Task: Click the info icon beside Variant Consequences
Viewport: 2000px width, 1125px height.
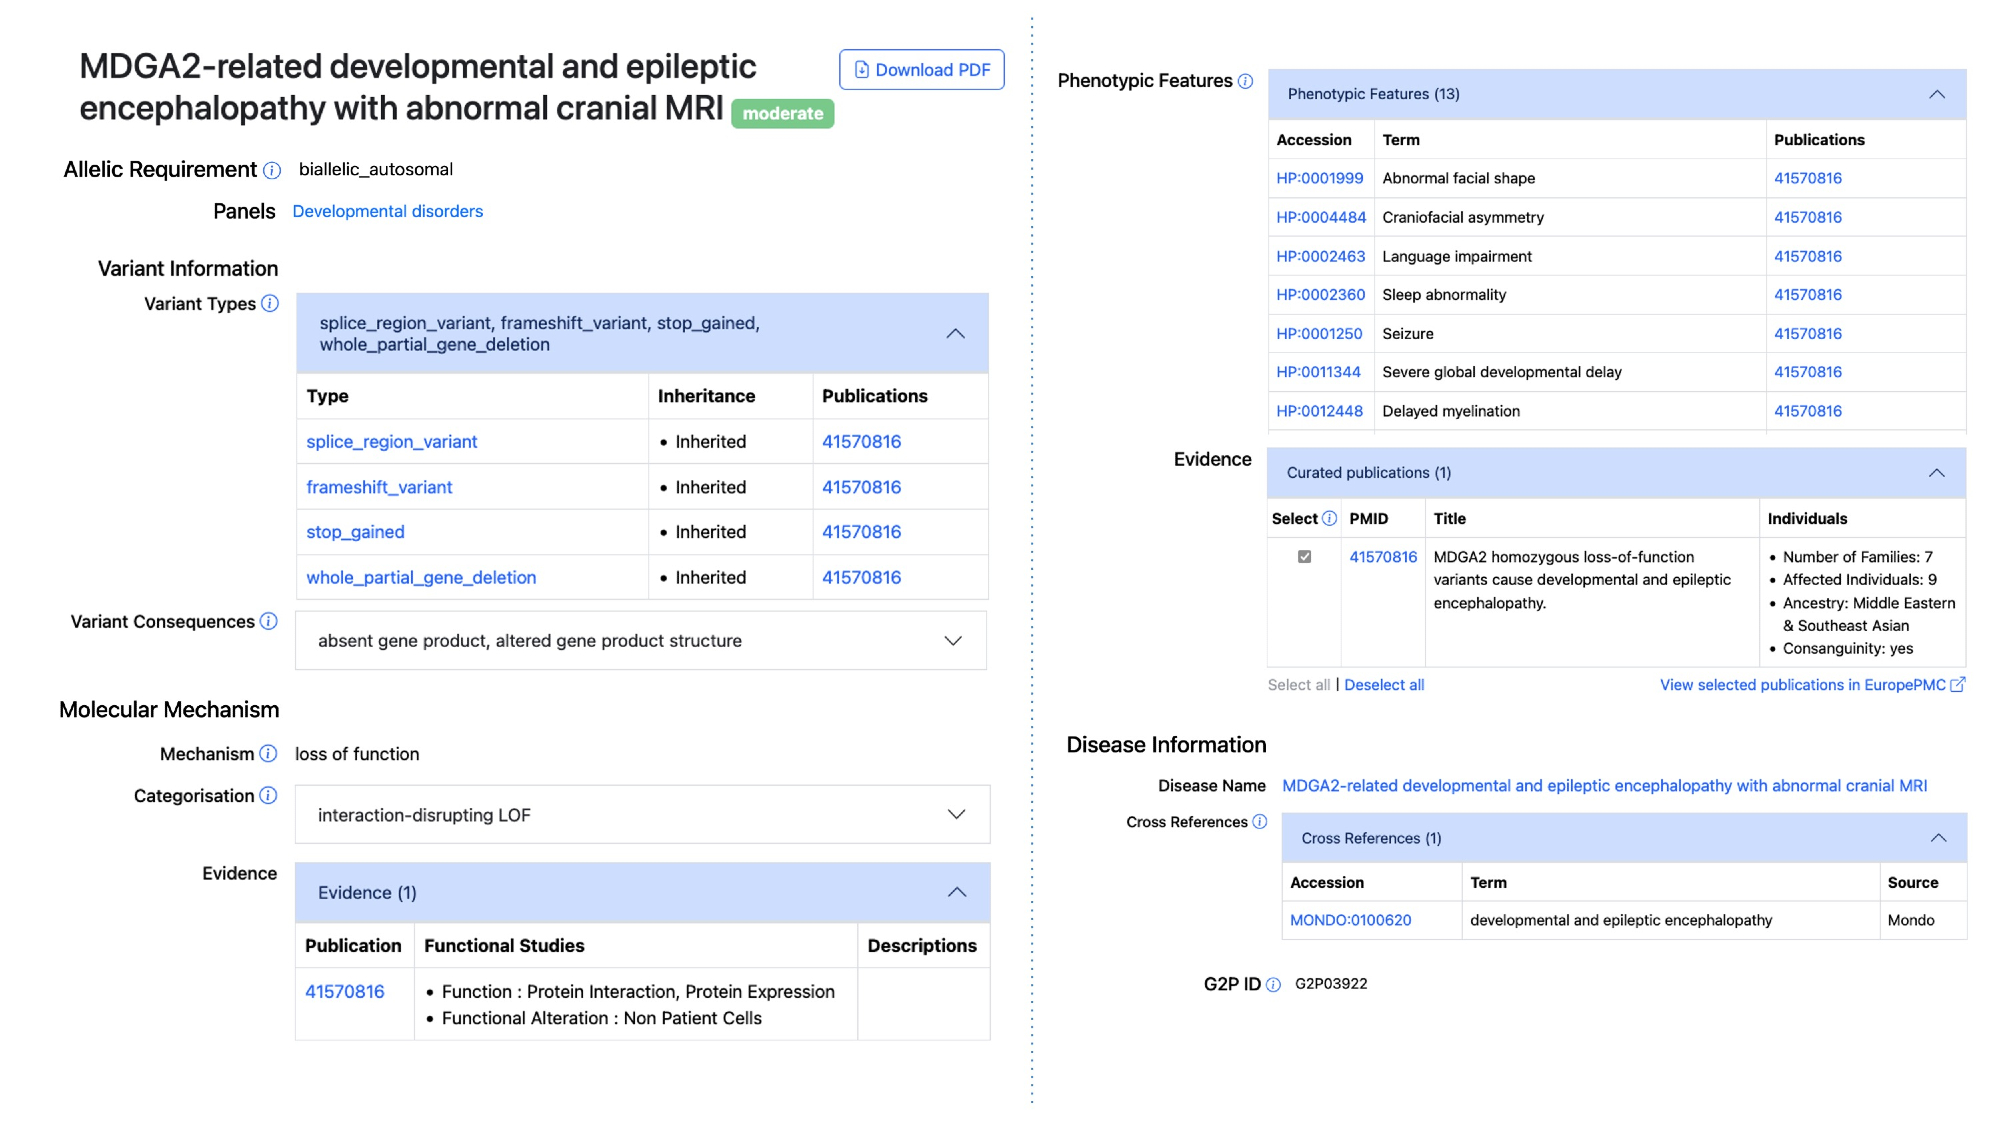Action: point(269,621)
